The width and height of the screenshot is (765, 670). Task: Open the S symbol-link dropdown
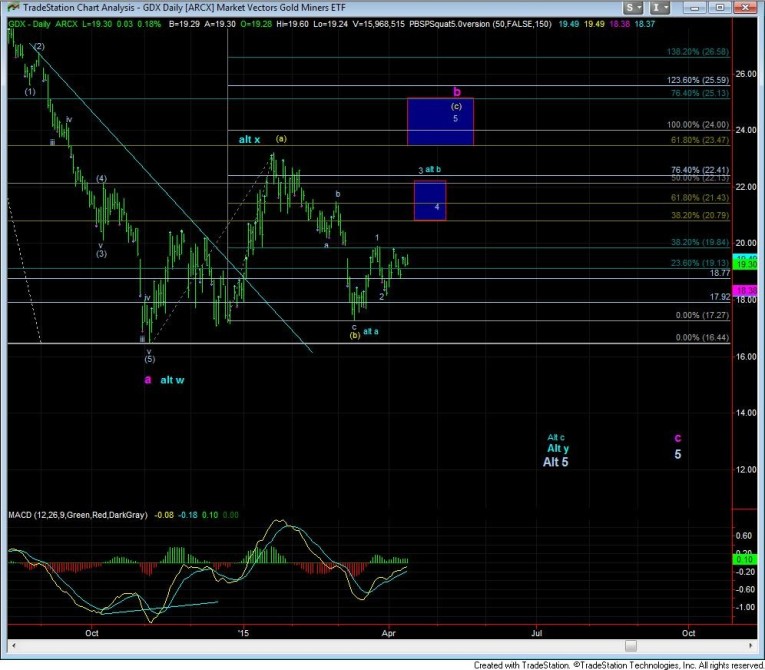[x=633, y=7]
